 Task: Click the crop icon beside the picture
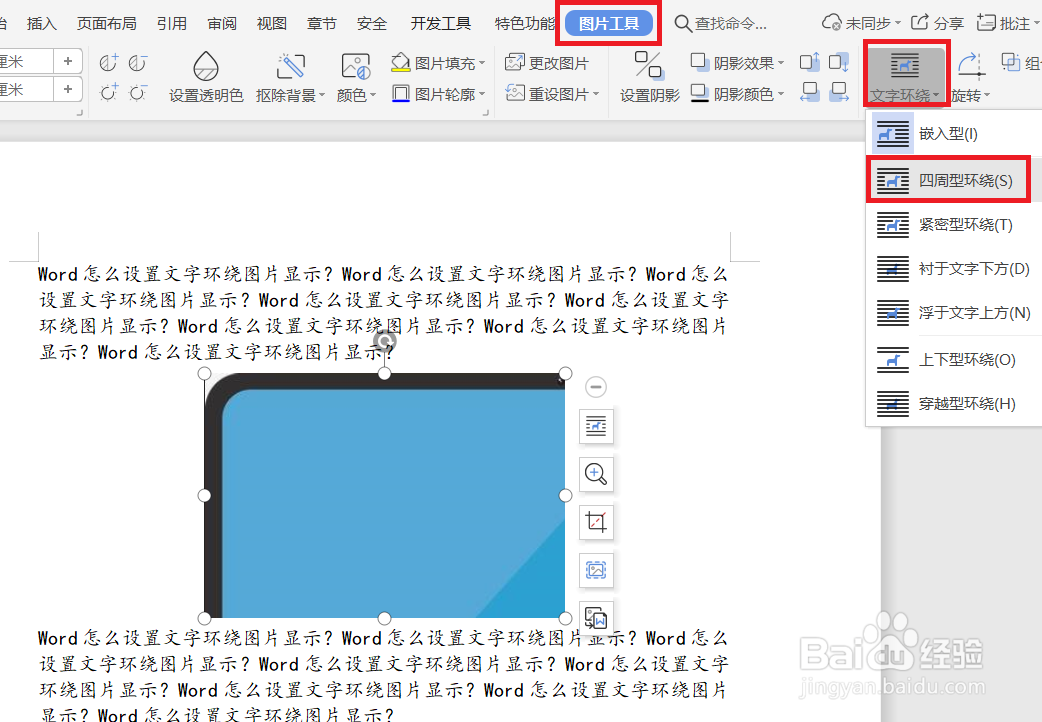click(x=595, y=522)
